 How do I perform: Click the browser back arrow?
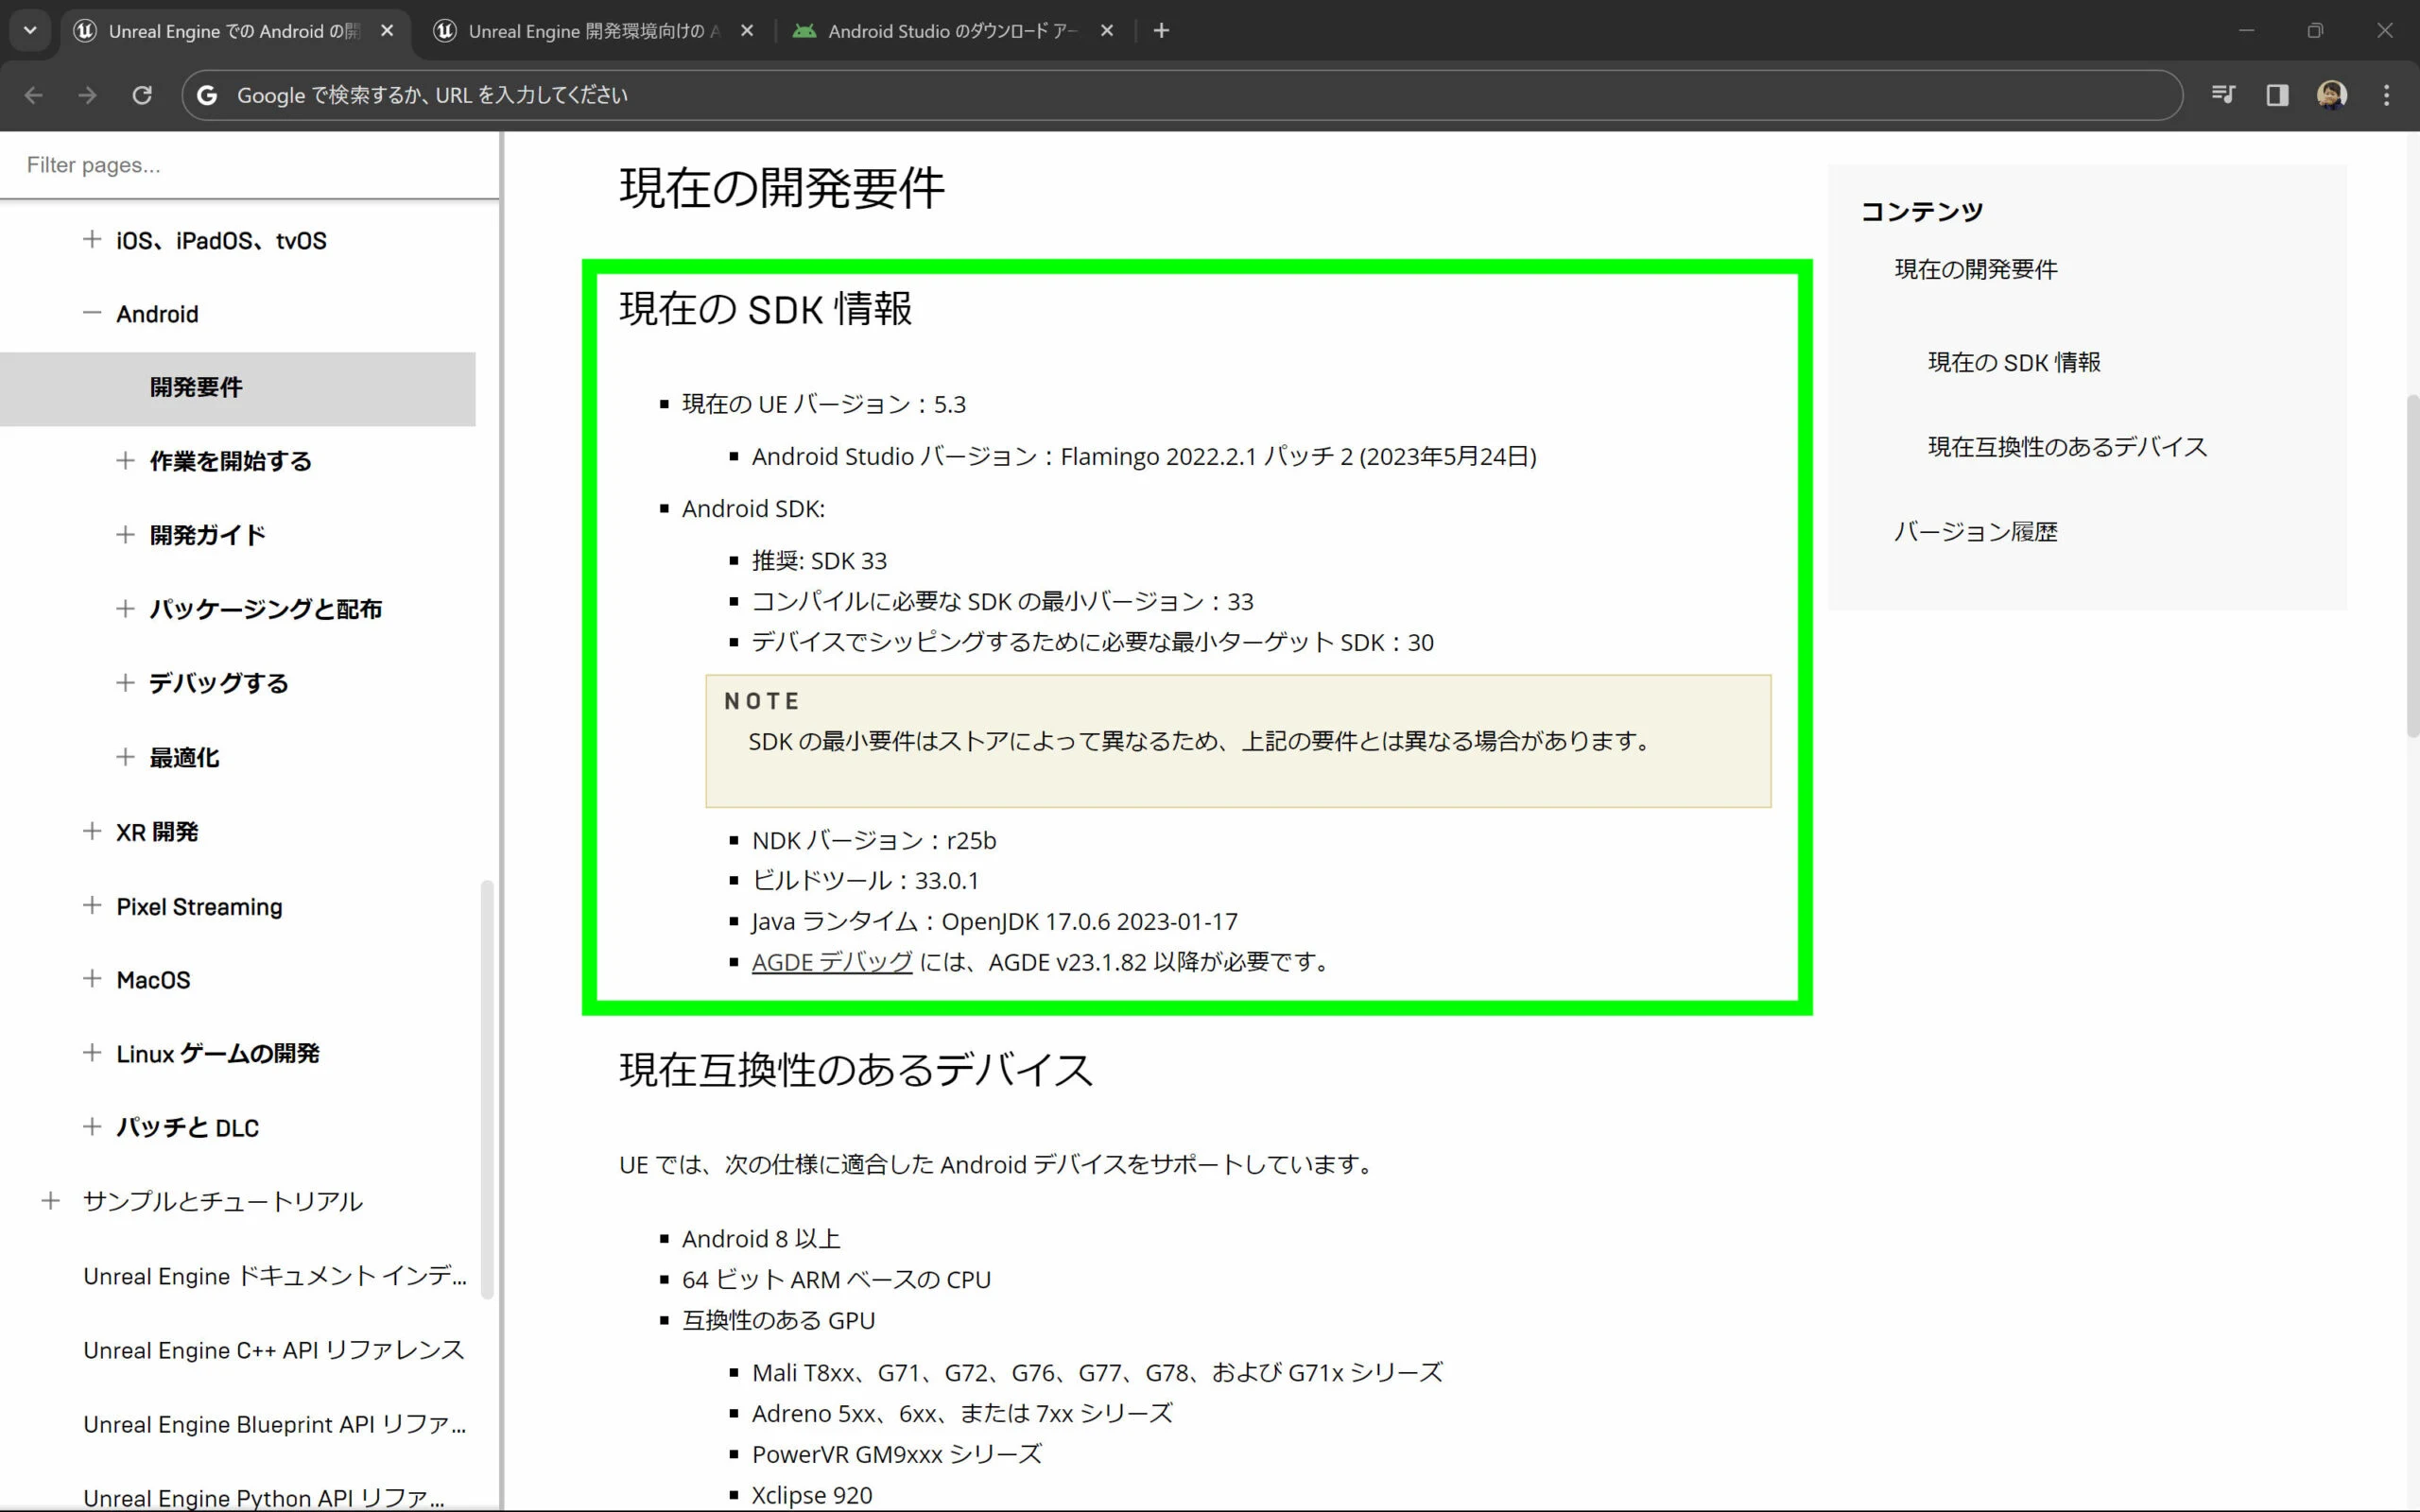34,95
